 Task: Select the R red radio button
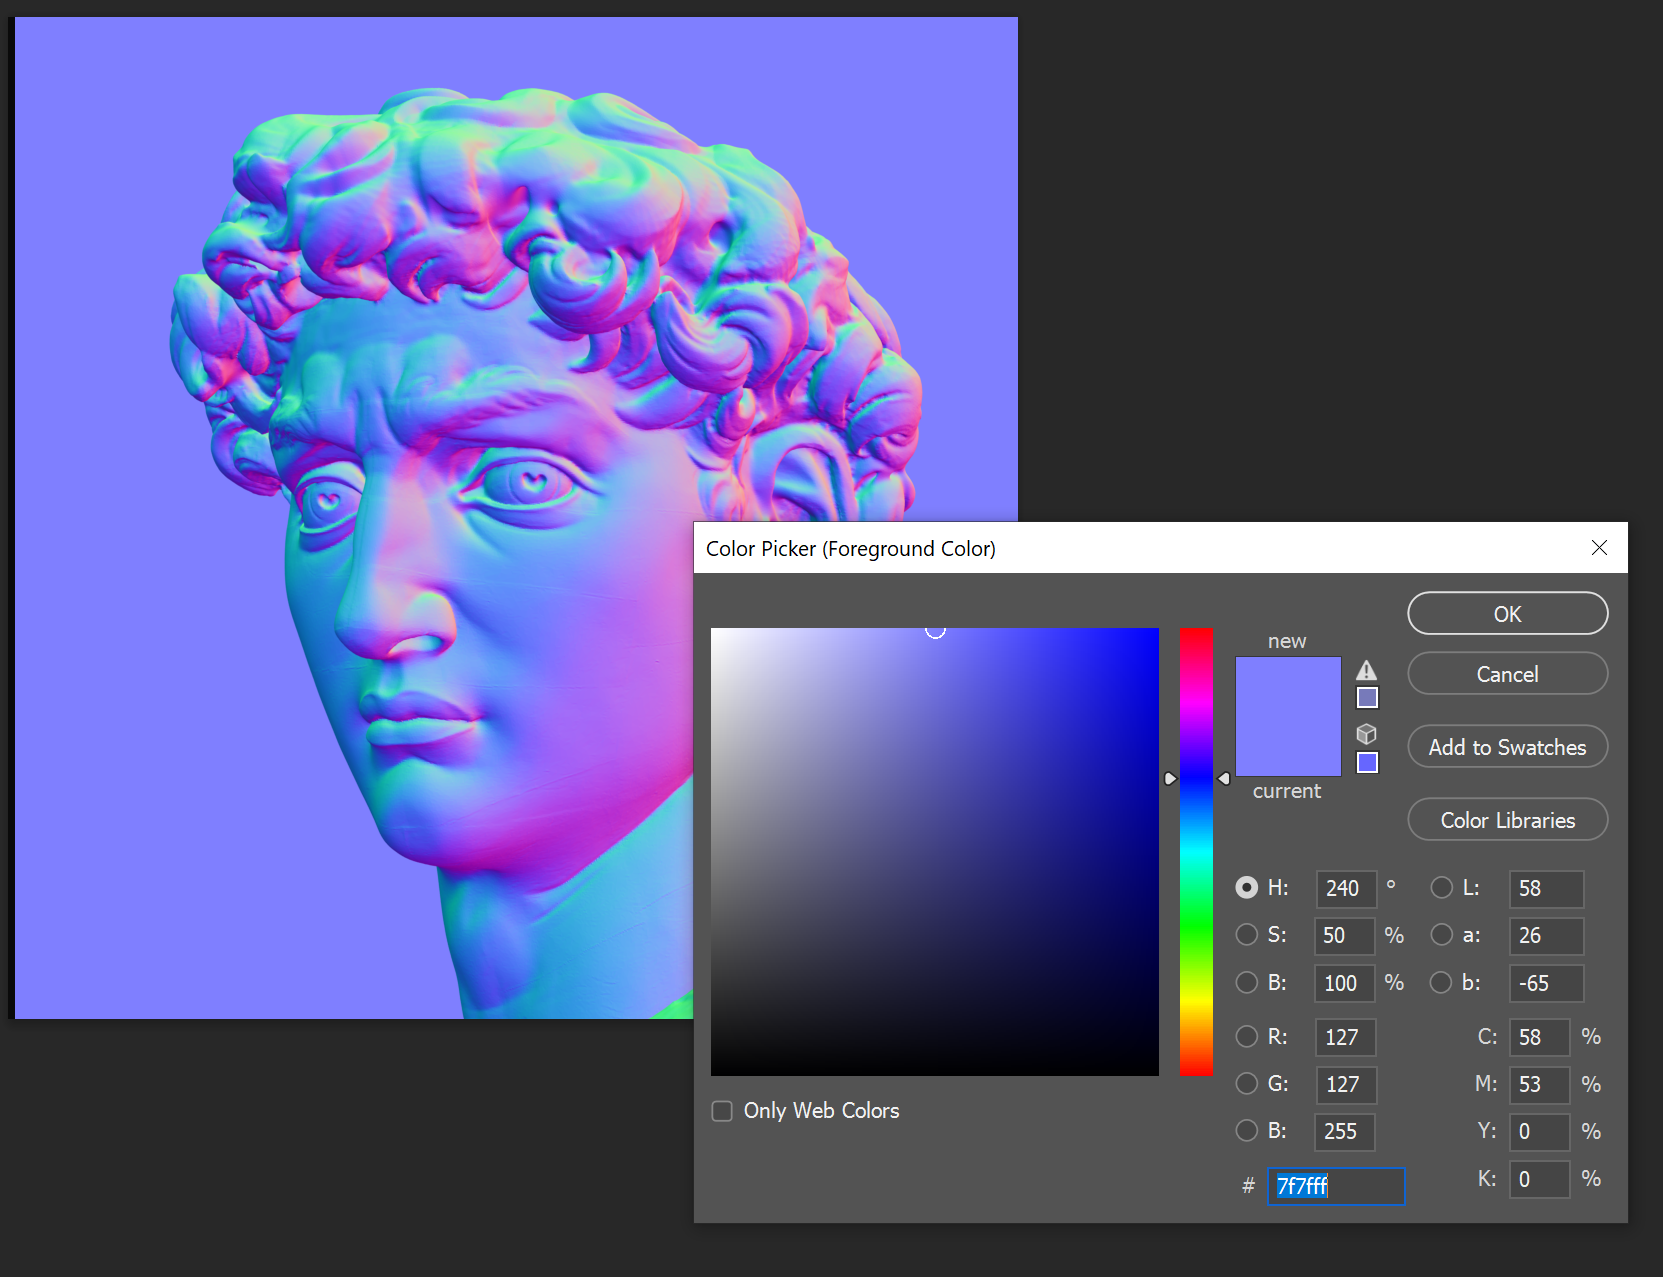[1247, 1036]
